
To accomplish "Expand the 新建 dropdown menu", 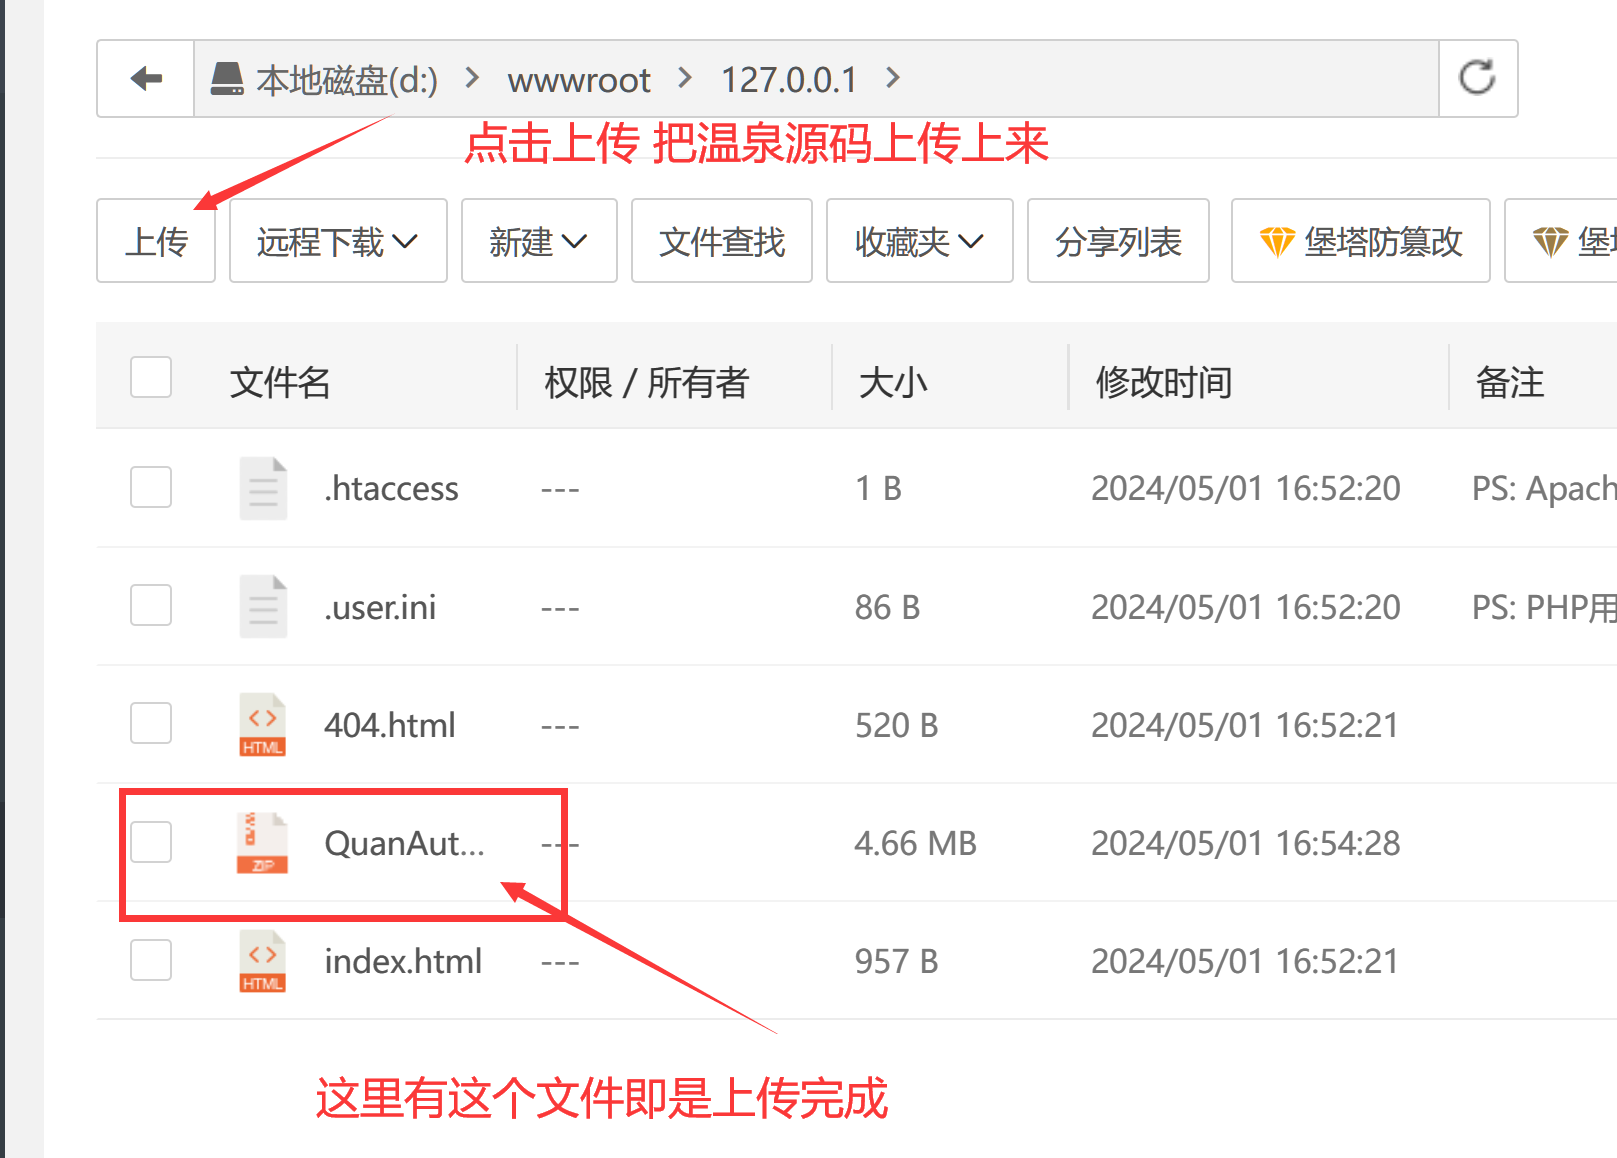I will [539, 240].
